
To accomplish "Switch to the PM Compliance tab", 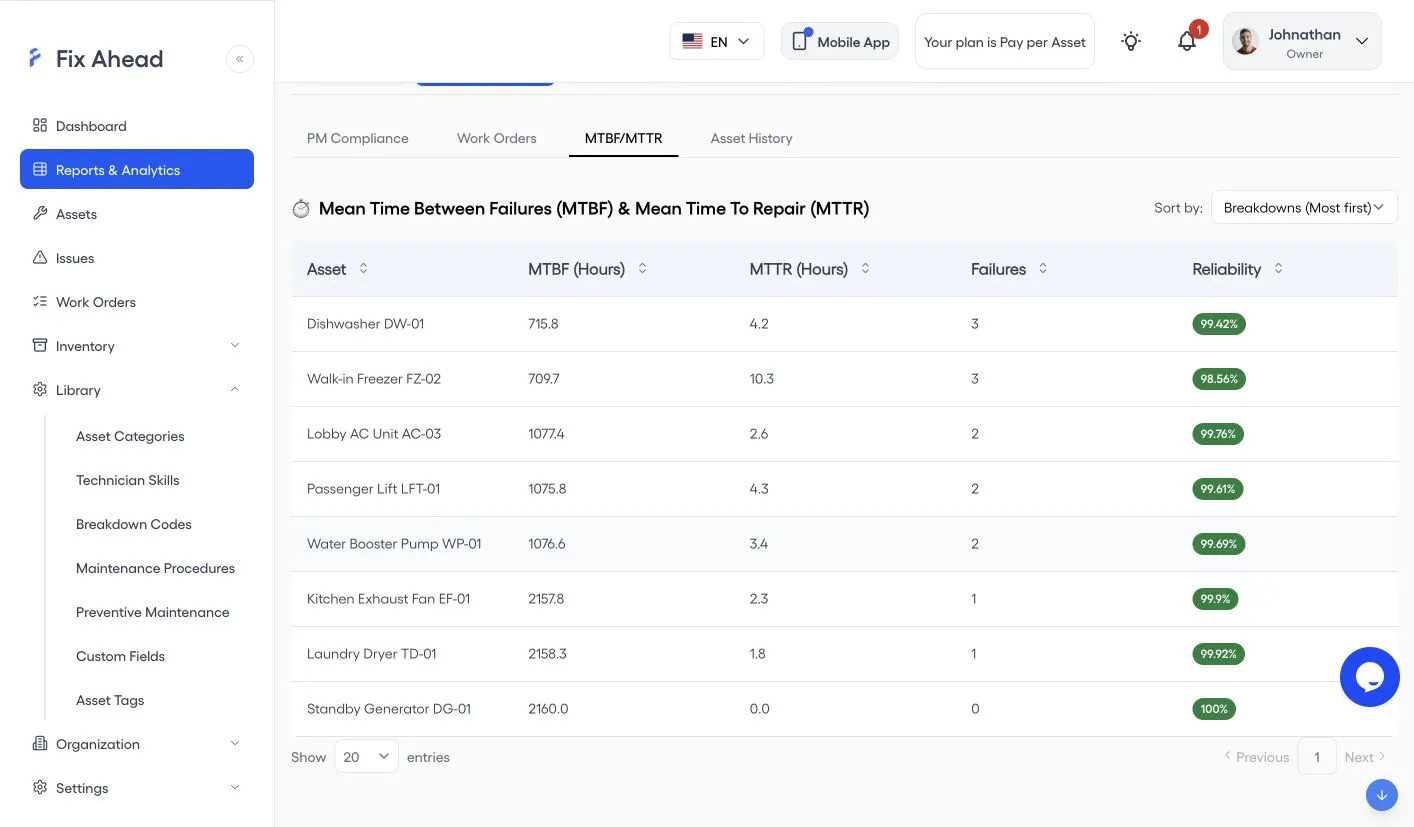I will click(x=358, y=138).
